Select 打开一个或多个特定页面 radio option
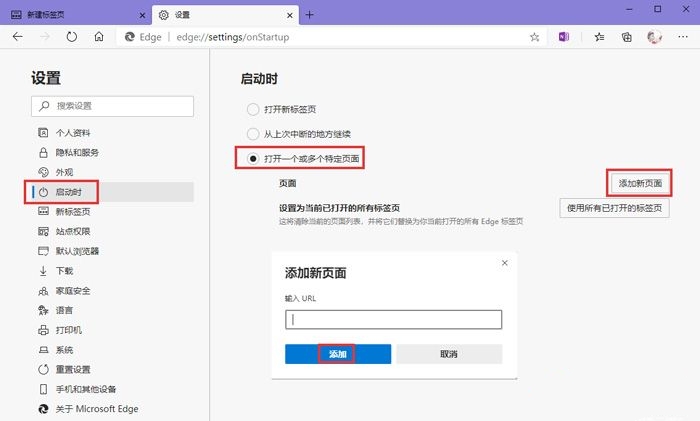The image size is (700, 421). click(253, 158)
